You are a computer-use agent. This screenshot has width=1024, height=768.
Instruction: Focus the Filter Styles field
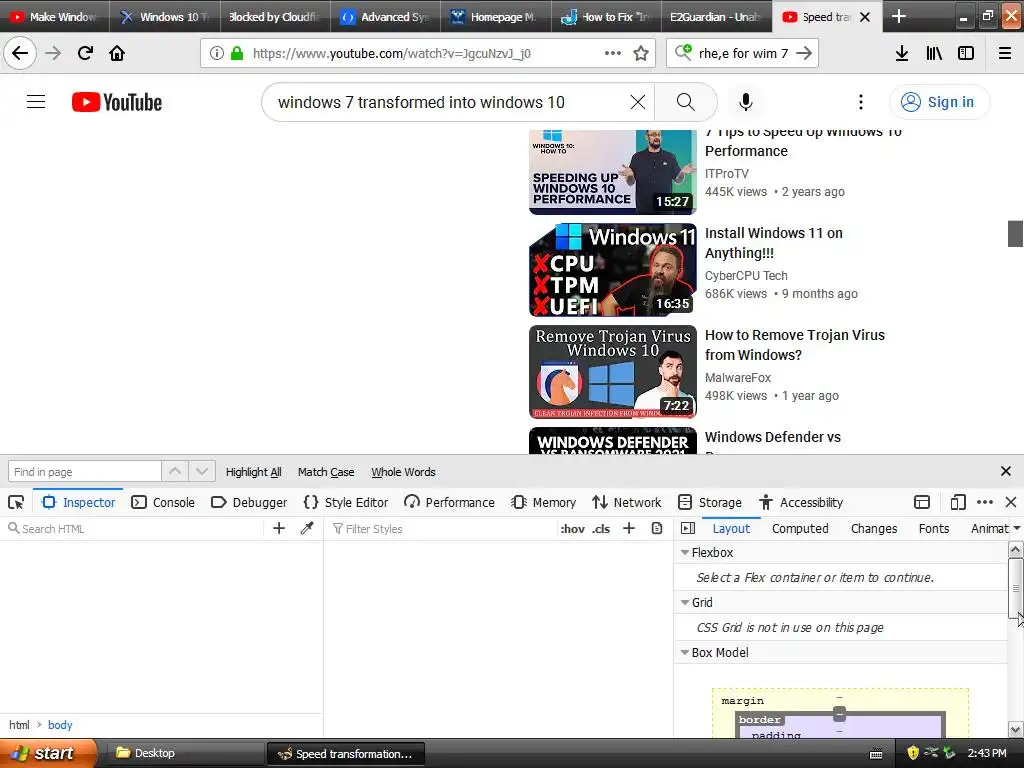(x=442, y=528)
